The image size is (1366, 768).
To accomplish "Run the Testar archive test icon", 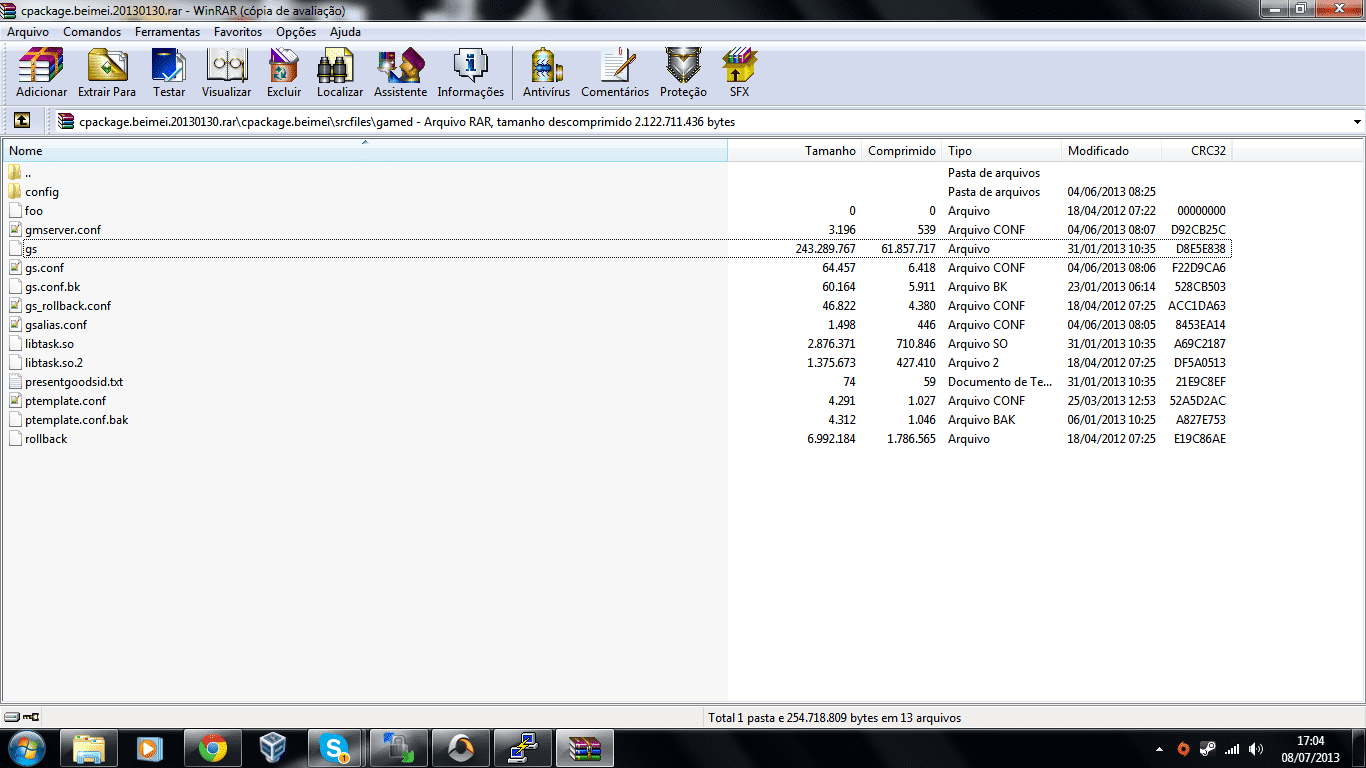I will (x=169, y=67).
